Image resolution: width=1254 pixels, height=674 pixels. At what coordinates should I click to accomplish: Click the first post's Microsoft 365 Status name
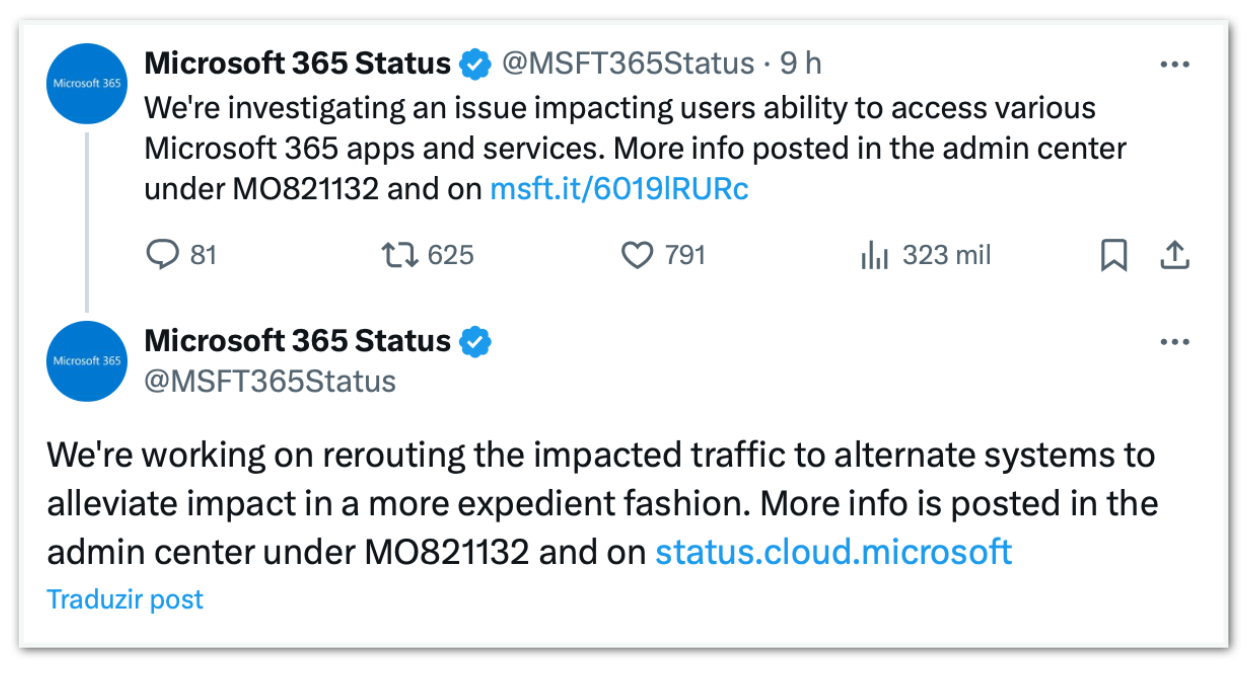298,64
